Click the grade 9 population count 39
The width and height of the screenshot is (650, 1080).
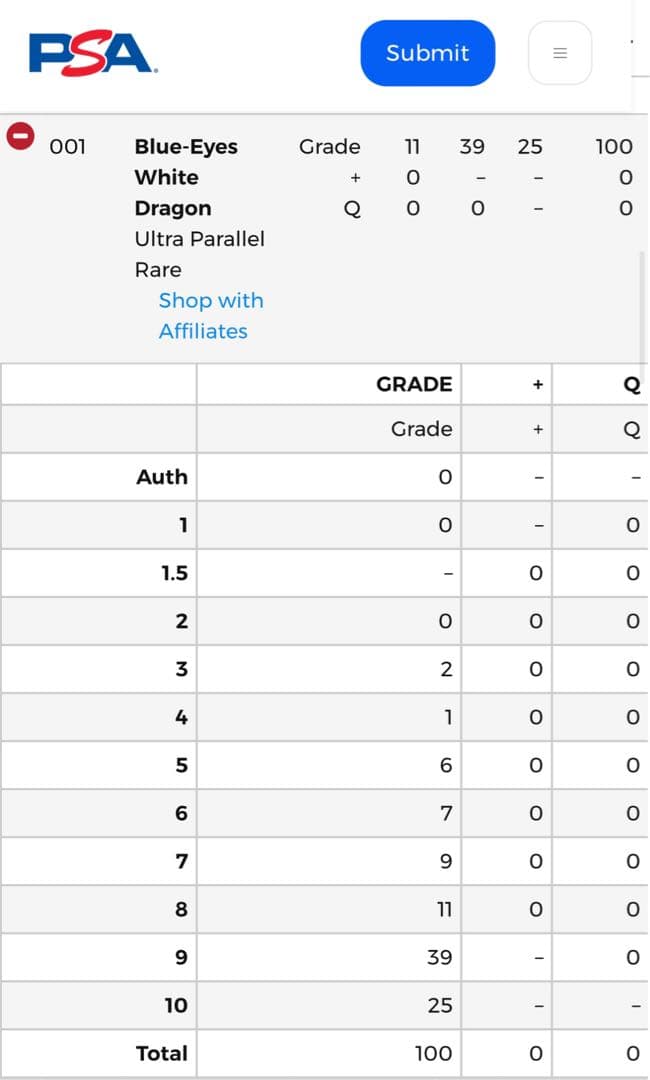[440, 957]
